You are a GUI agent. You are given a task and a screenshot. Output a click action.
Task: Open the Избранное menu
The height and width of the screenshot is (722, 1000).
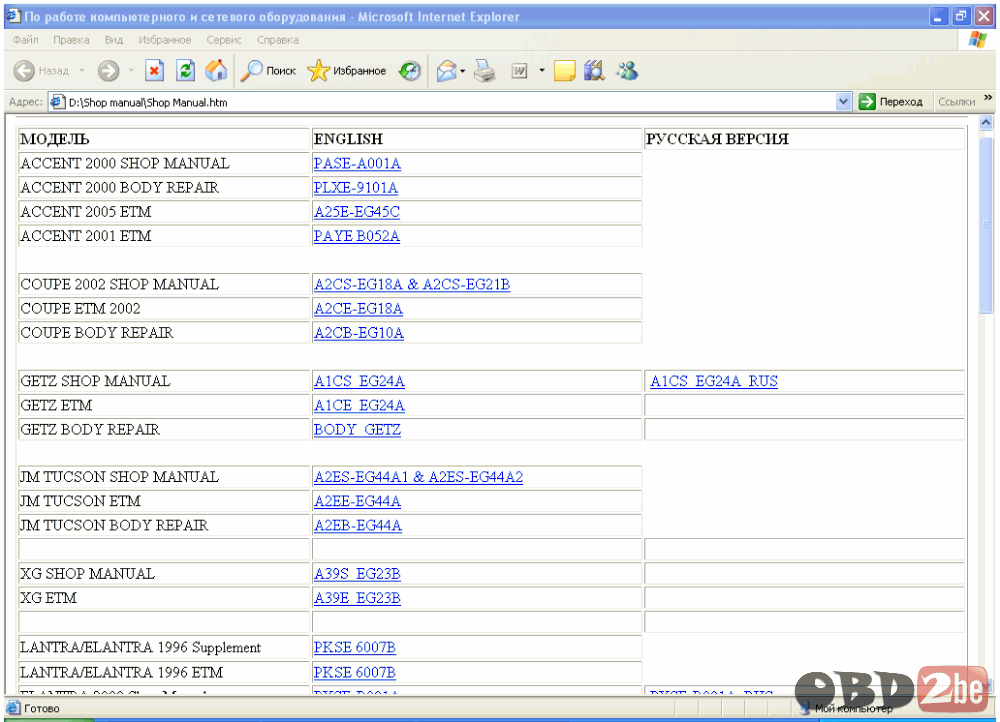(165, 40)
